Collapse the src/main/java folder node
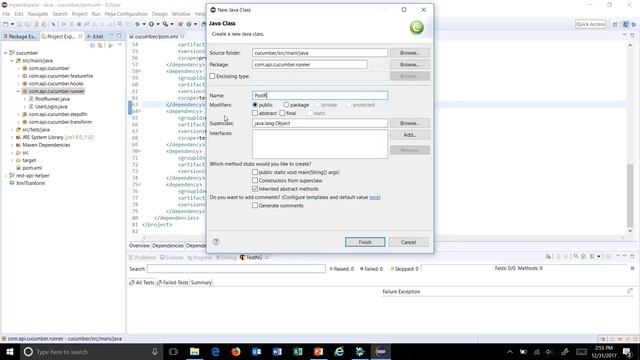640x360 pixels. coord(12,60)
